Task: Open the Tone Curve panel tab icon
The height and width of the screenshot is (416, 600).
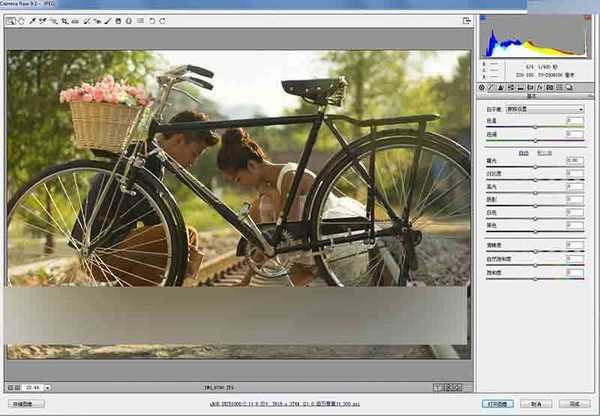Action: coord(493,89)
